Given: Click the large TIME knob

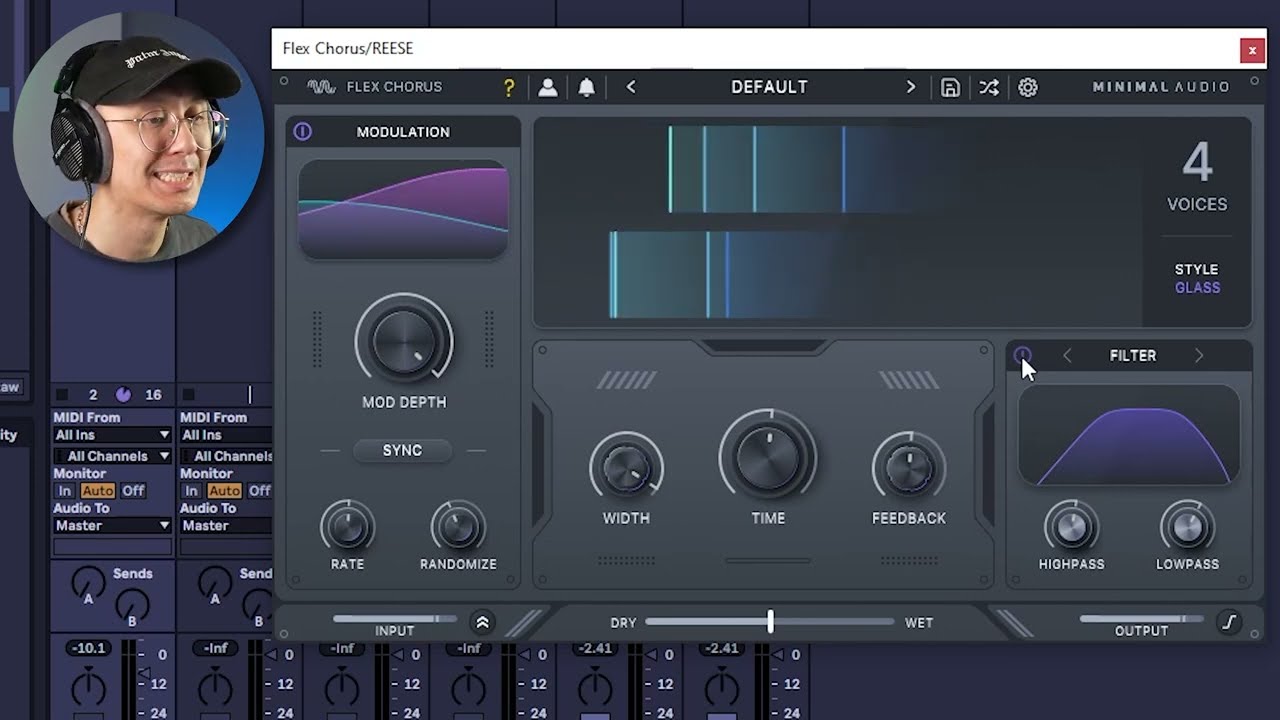Looking at the screenshot, I should 768,458.
